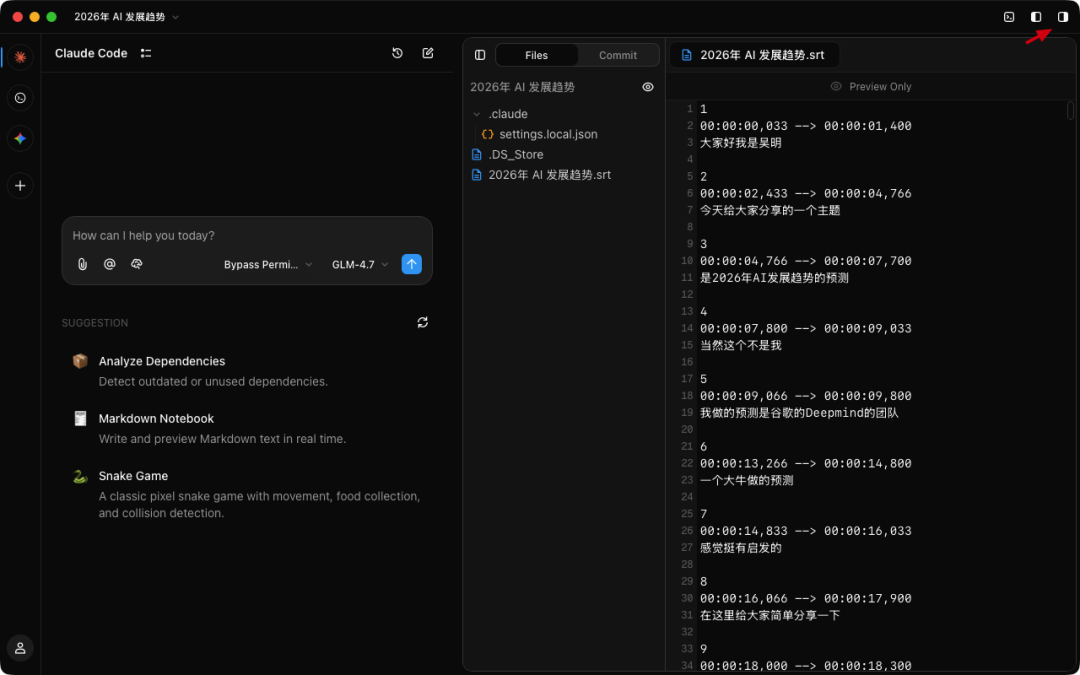Click subtitle line 大家好我是吴明

coord(740,143)
